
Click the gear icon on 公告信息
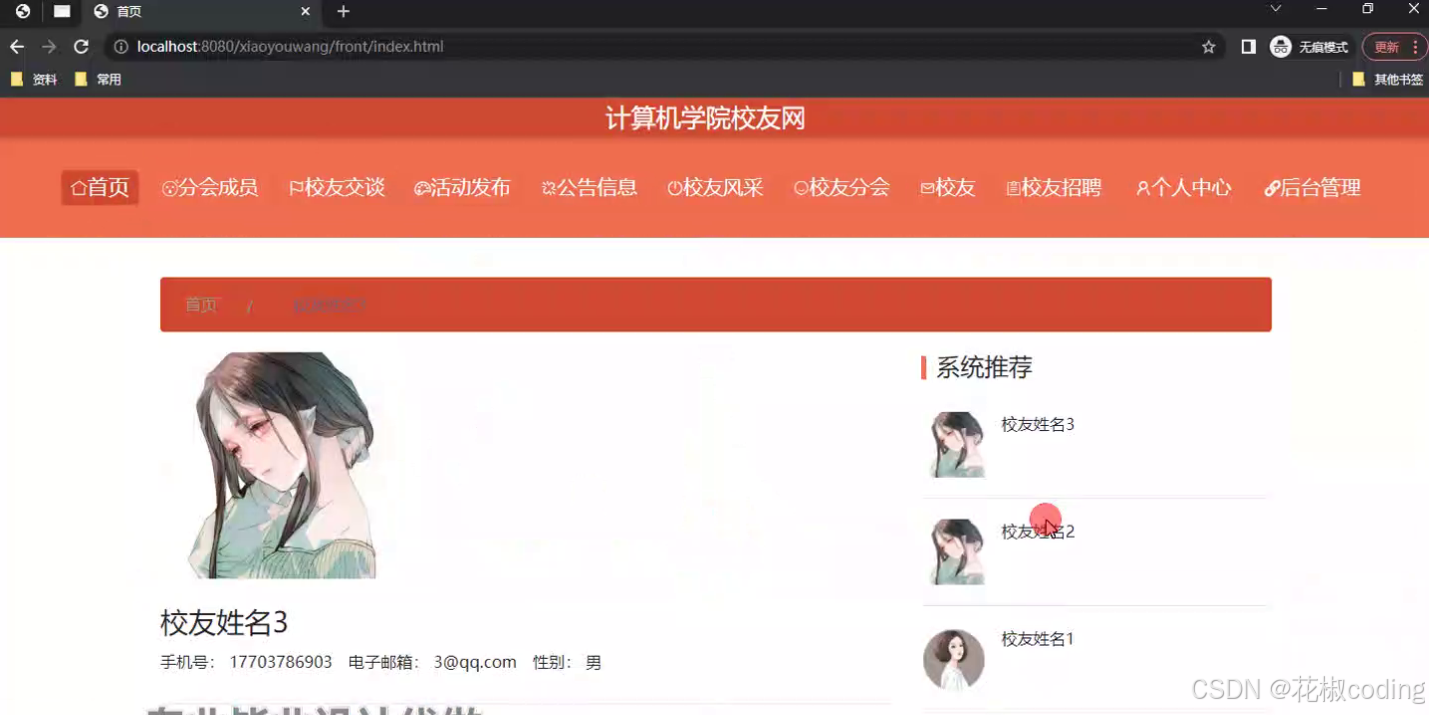click(549, 187)
